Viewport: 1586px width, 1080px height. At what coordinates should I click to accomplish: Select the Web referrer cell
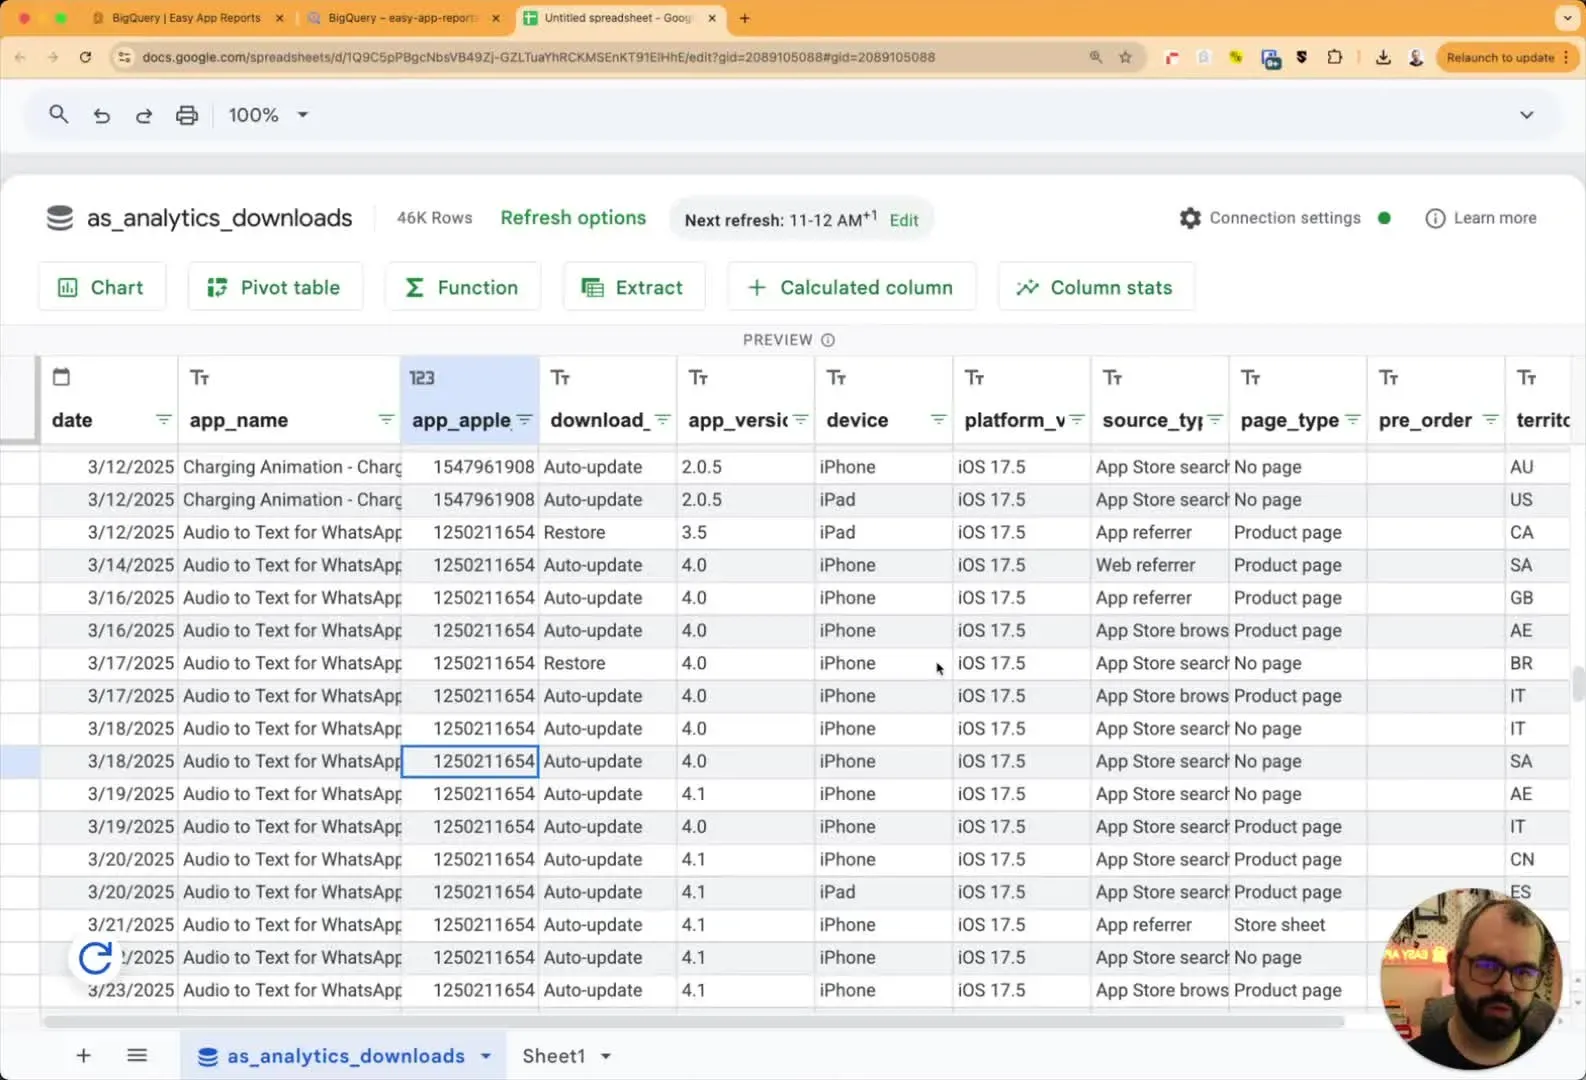(x=1159, y=565)
